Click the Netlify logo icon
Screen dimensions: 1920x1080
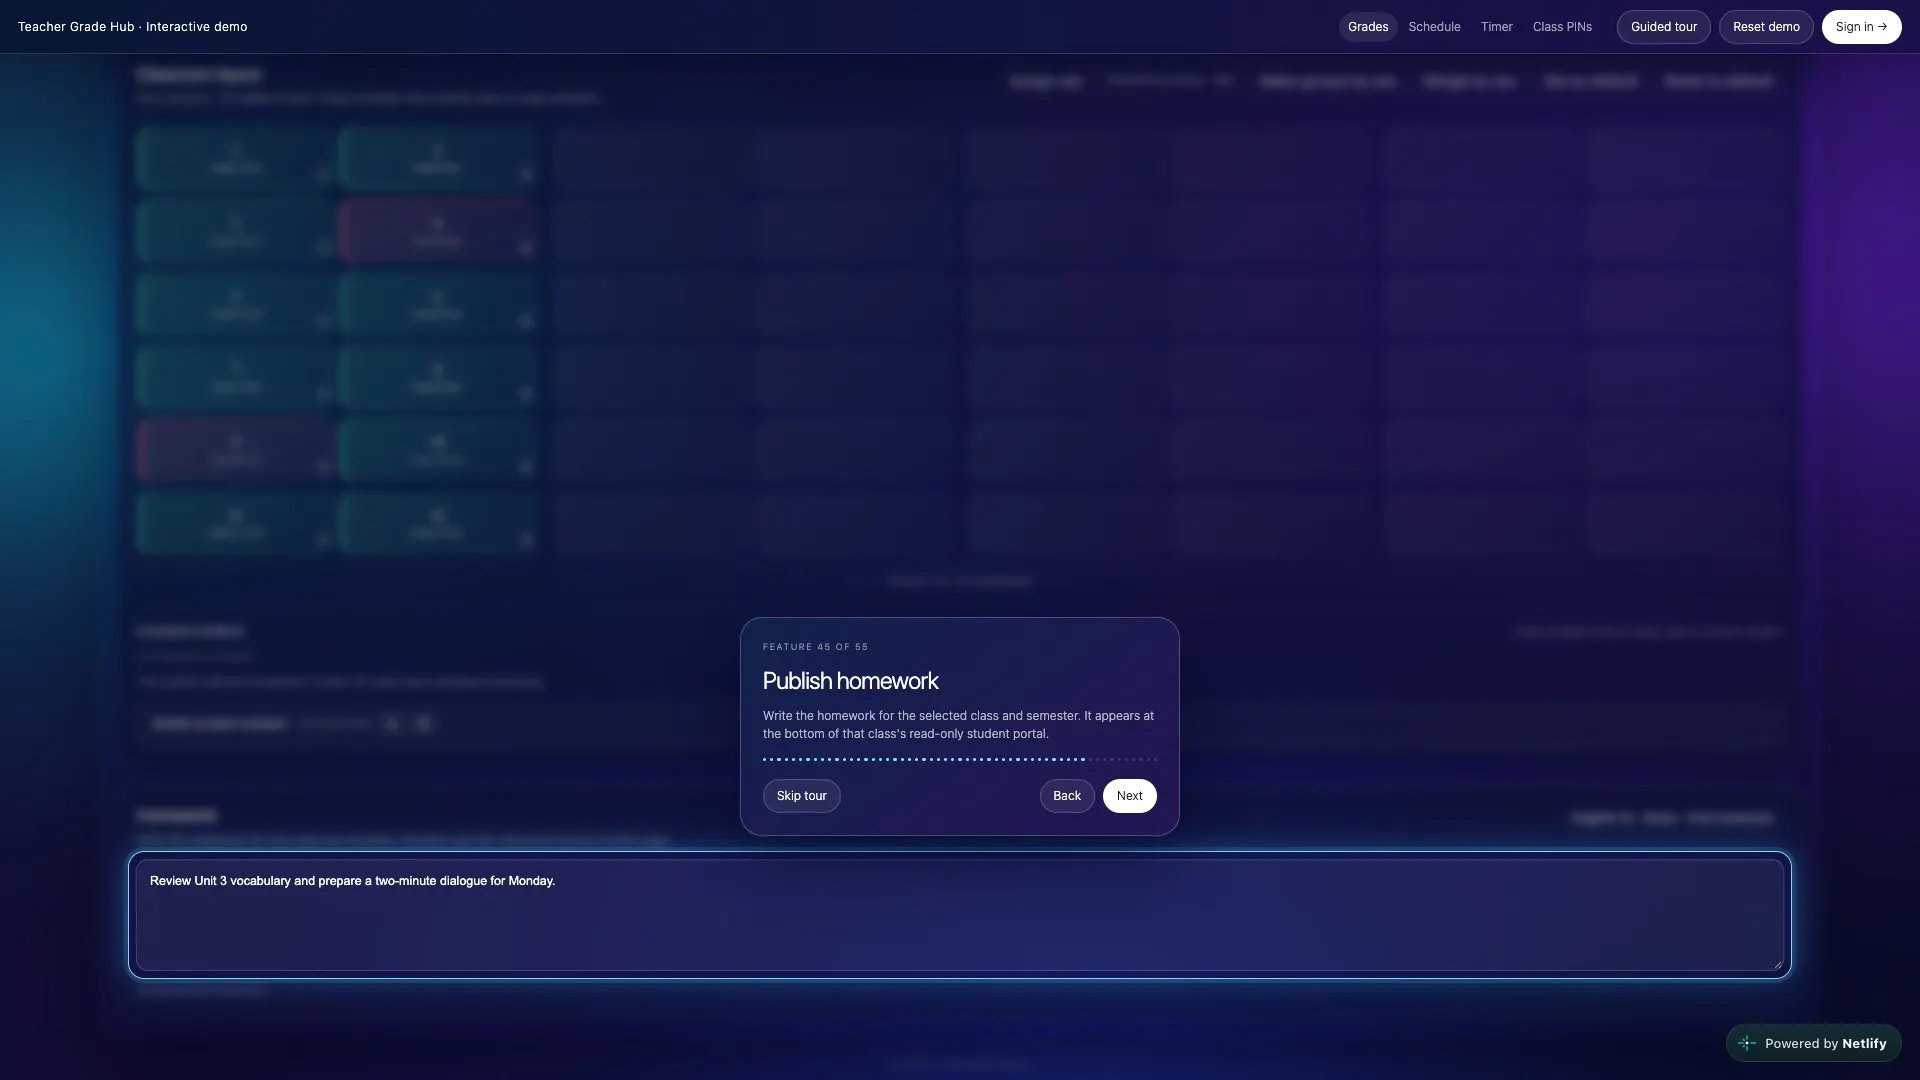point(1746,1043)
